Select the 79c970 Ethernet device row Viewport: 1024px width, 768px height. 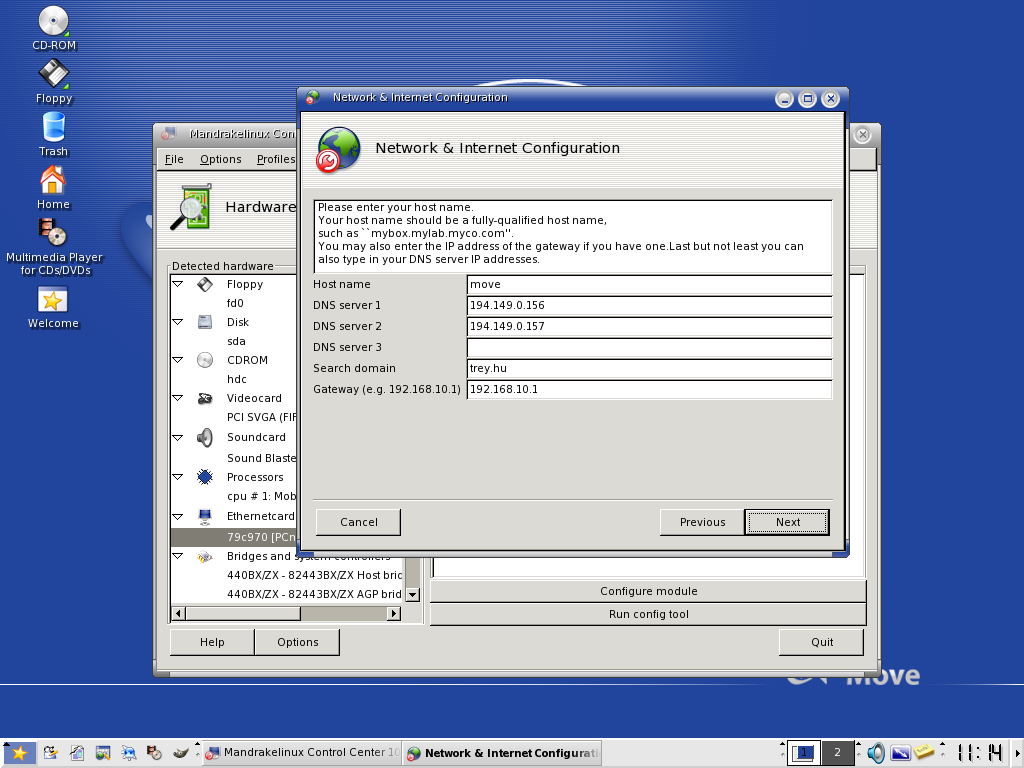pyautogui.click(x=234, y=537)
